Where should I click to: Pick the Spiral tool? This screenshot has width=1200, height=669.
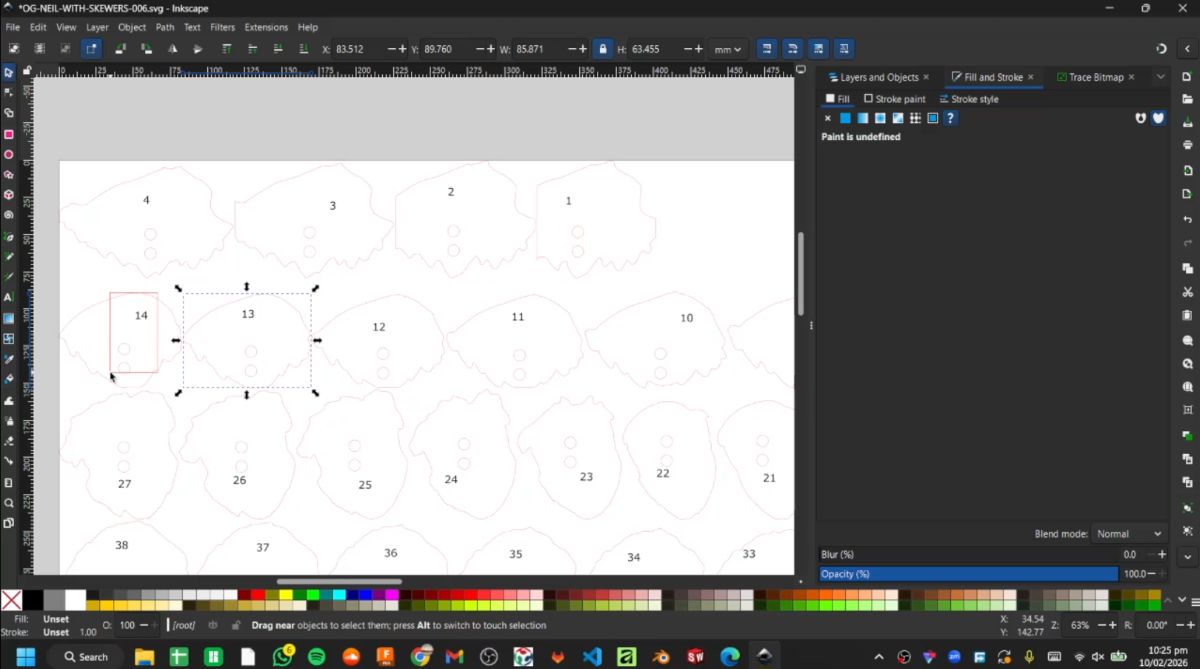10,214
